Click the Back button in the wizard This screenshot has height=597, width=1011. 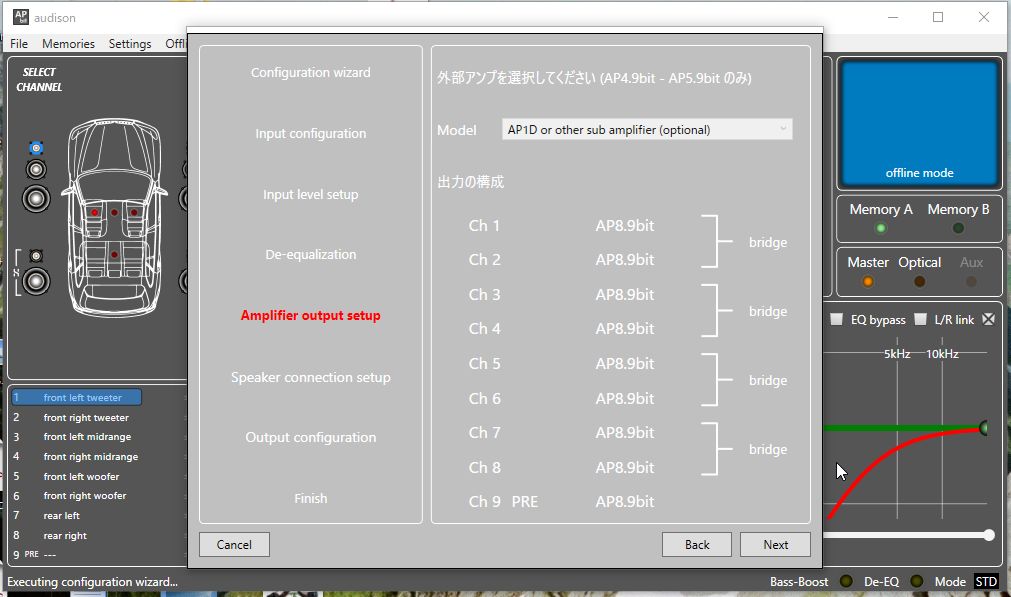click(697, 545)
